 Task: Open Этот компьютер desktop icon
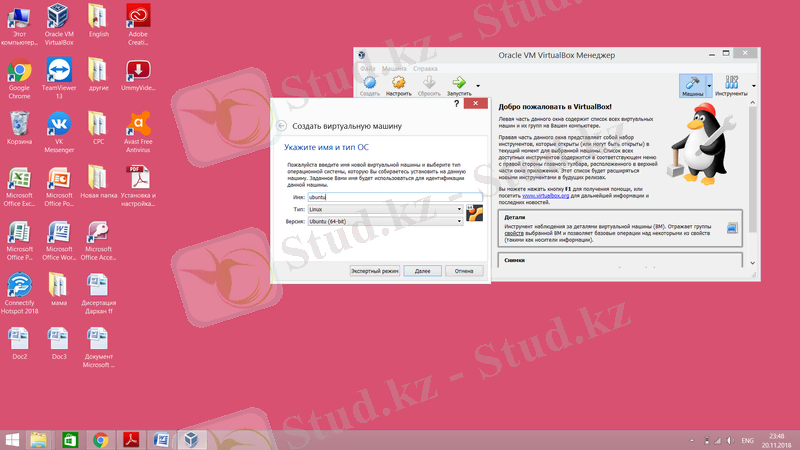[x=19, y=24]
